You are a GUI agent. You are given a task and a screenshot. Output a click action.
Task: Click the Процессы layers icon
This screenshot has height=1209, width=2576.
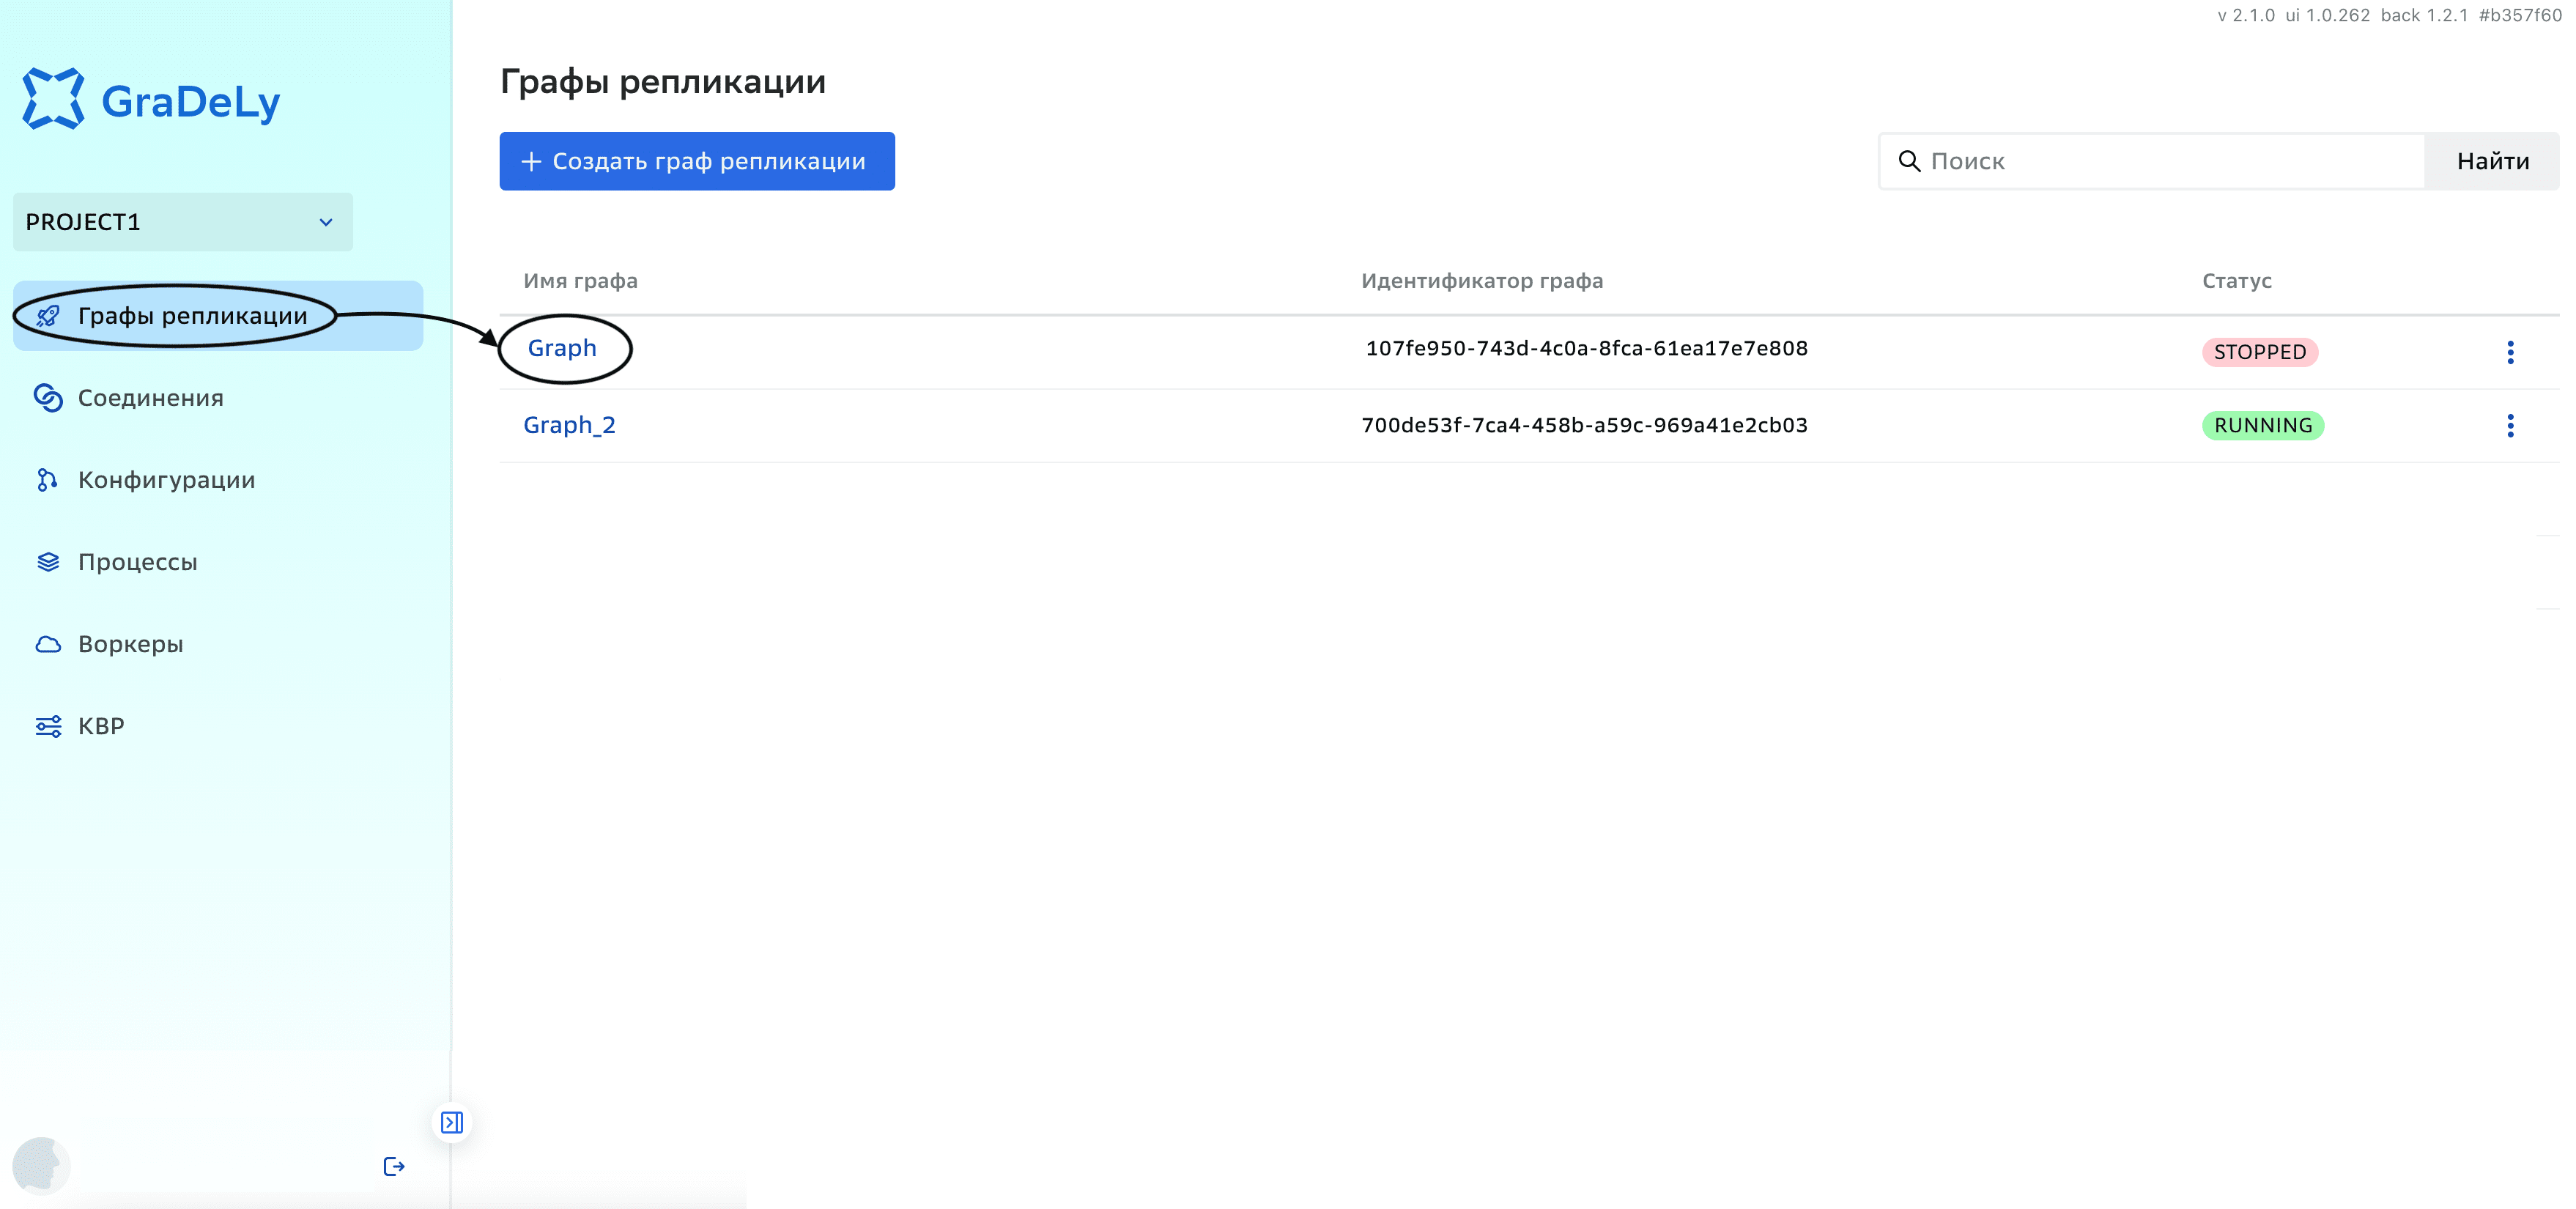[47, 562]
